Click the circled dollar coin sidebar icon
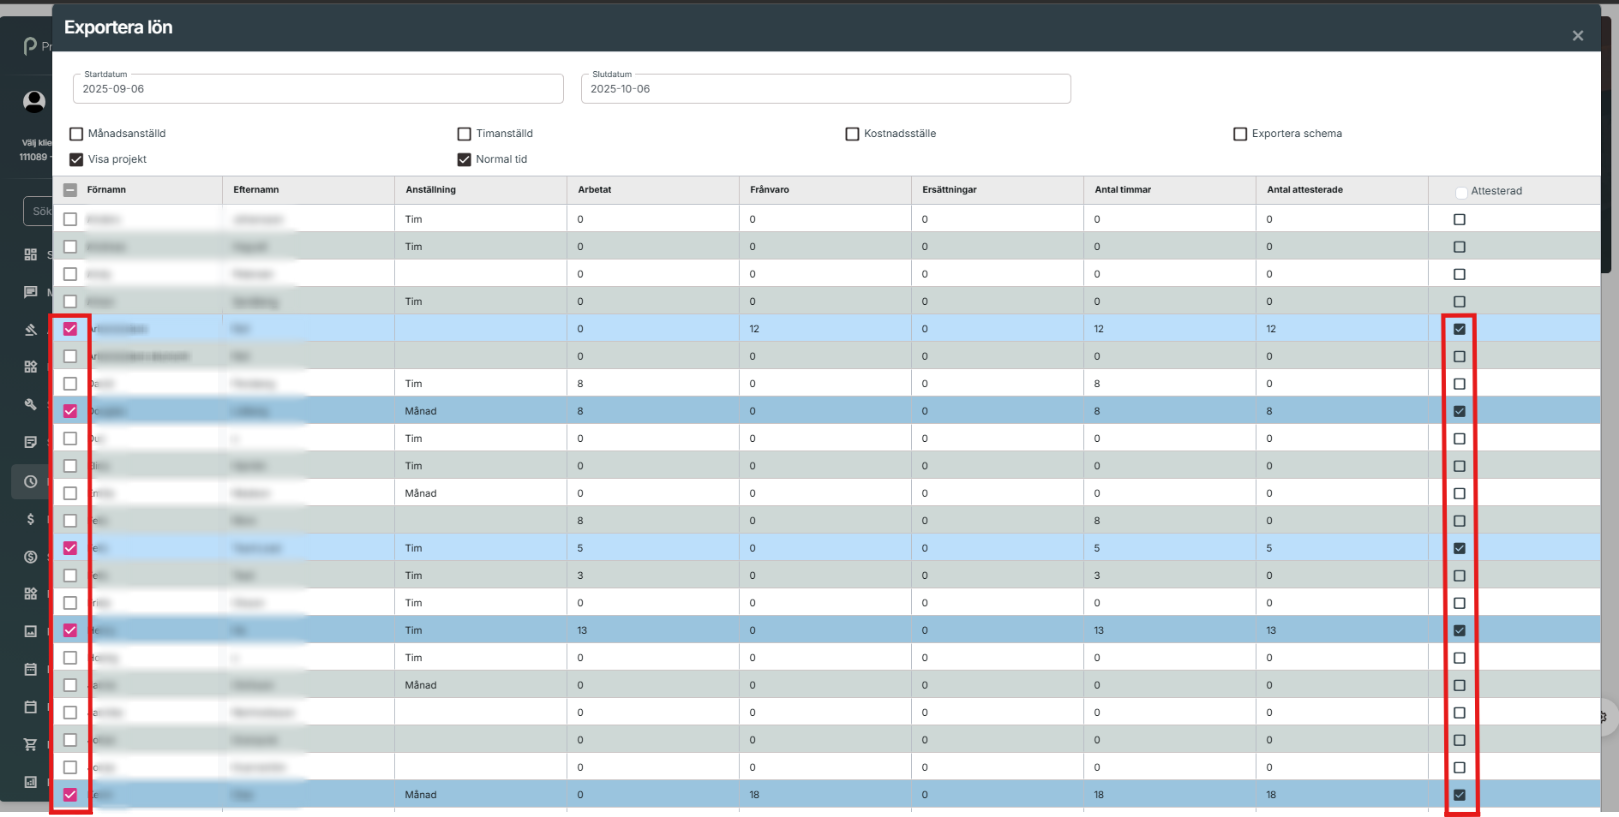 pos(31,557)
